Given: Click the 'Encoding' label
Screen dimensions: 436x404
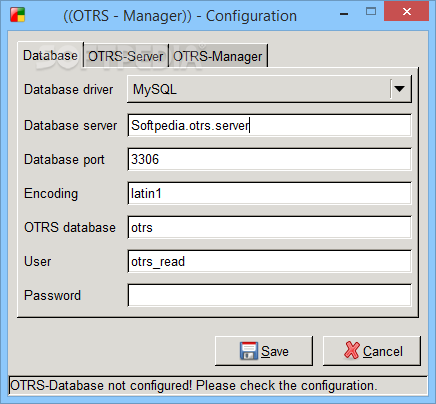Looking at the screenshot, I should (51, 194).
